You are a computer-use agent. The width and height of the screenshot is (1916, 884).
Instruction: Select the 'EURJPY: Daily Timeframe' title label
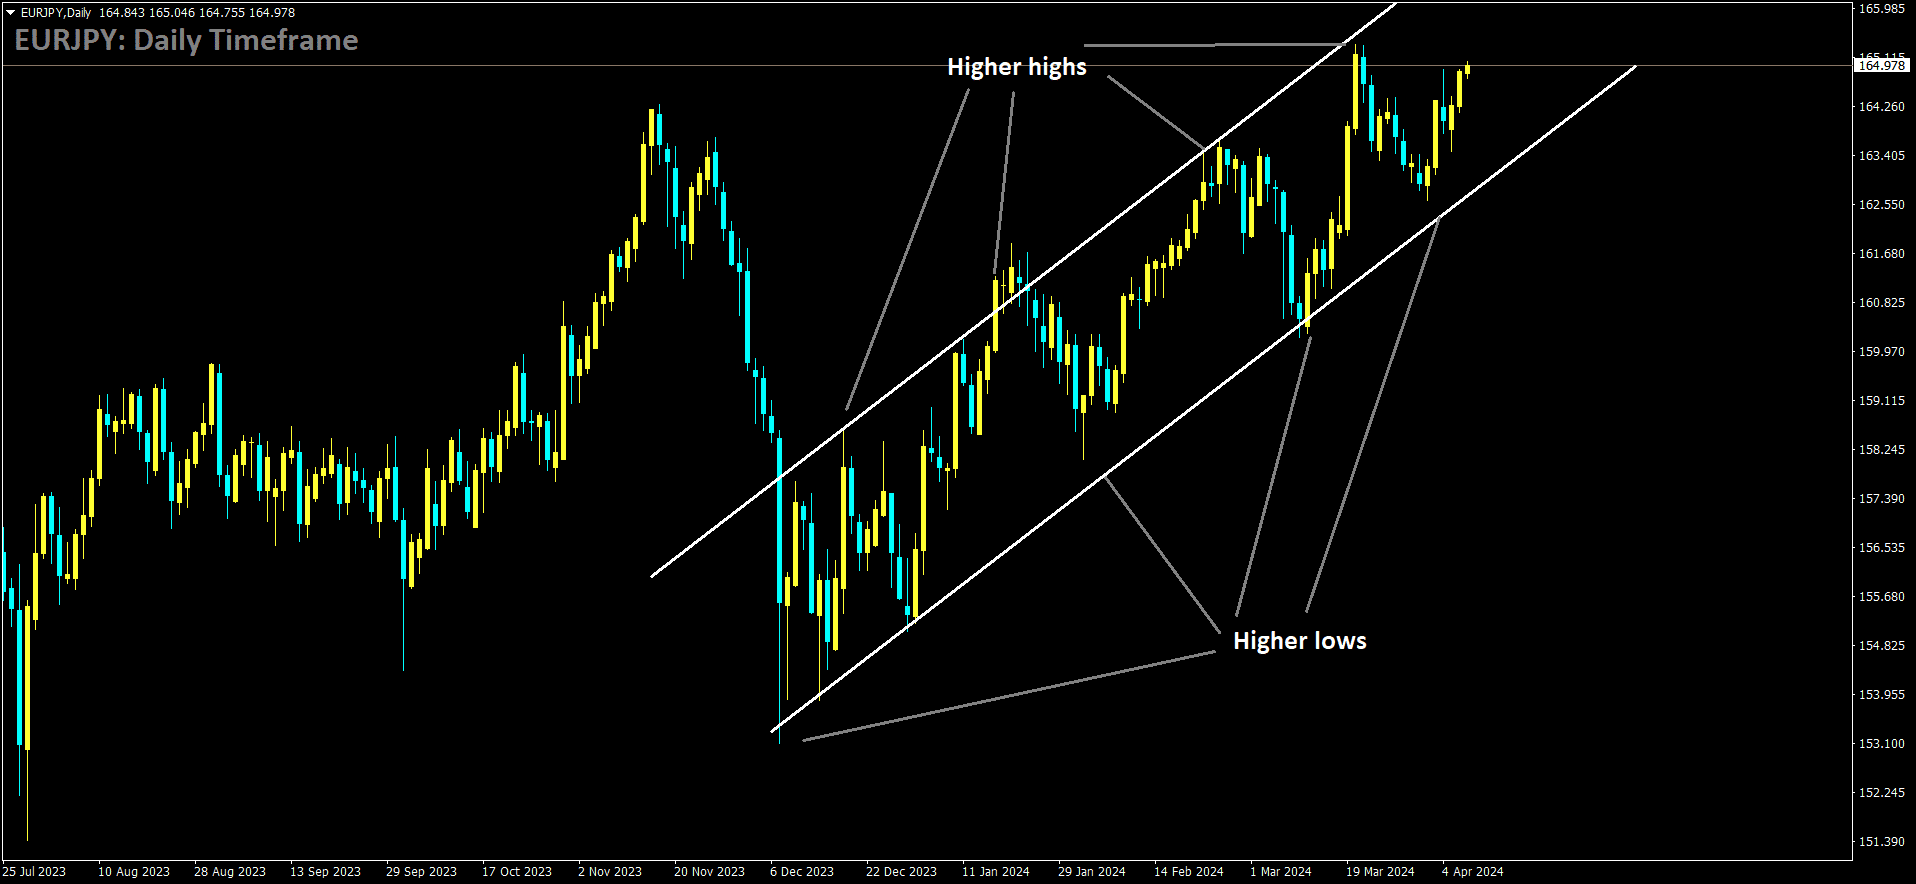click(x=187, y=40)
